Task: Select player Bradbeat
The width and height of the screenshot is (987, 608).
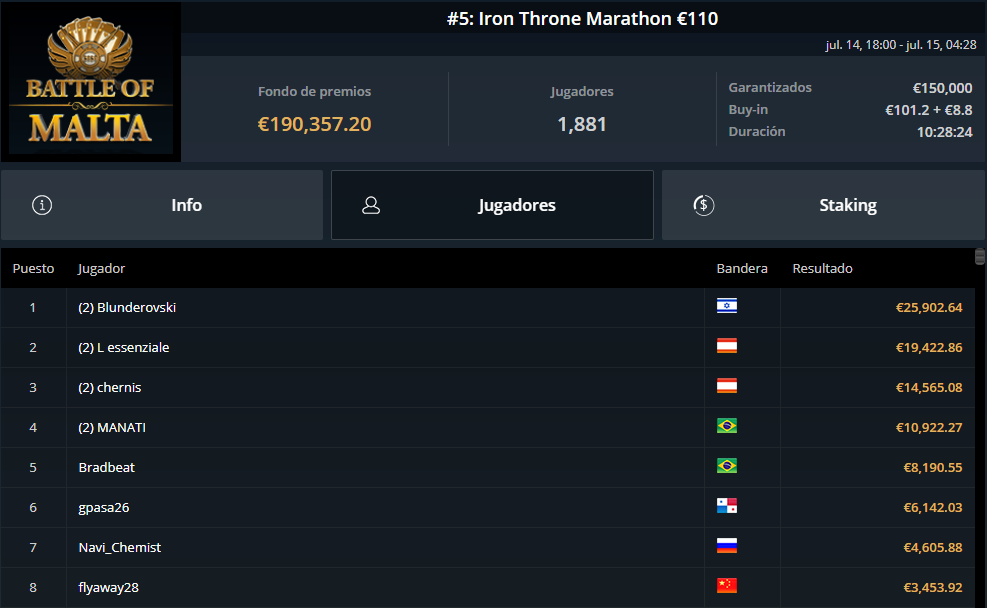Action: pos(106,468)
